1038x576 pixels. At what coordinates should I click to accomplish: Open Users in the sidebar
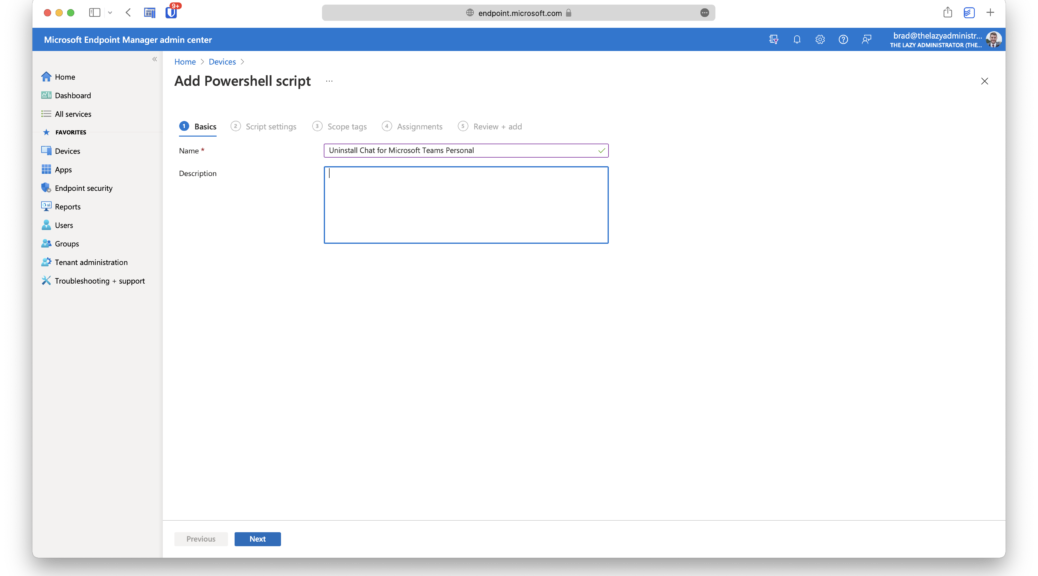57,225
